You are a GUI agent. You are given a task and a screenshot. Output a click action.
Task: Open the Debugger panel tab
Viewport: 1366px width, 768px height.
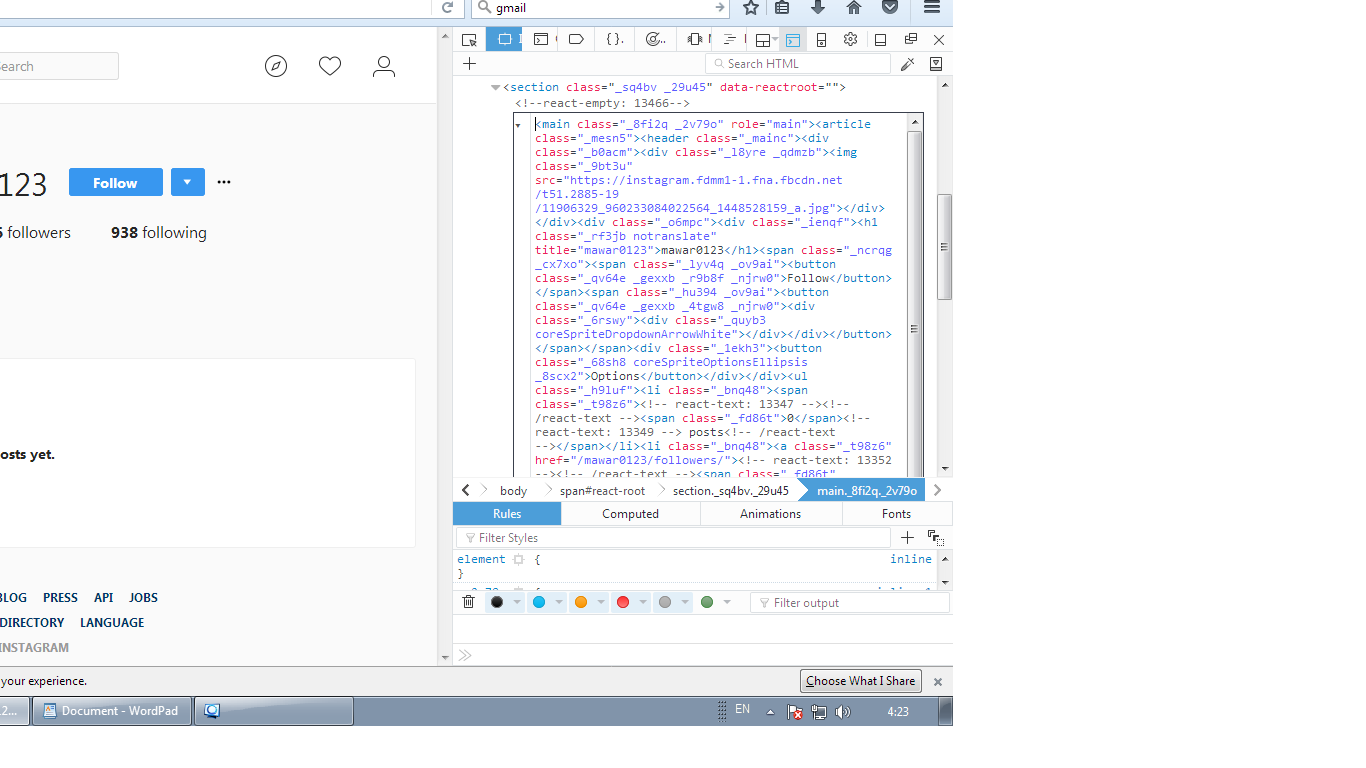[576, 40]
